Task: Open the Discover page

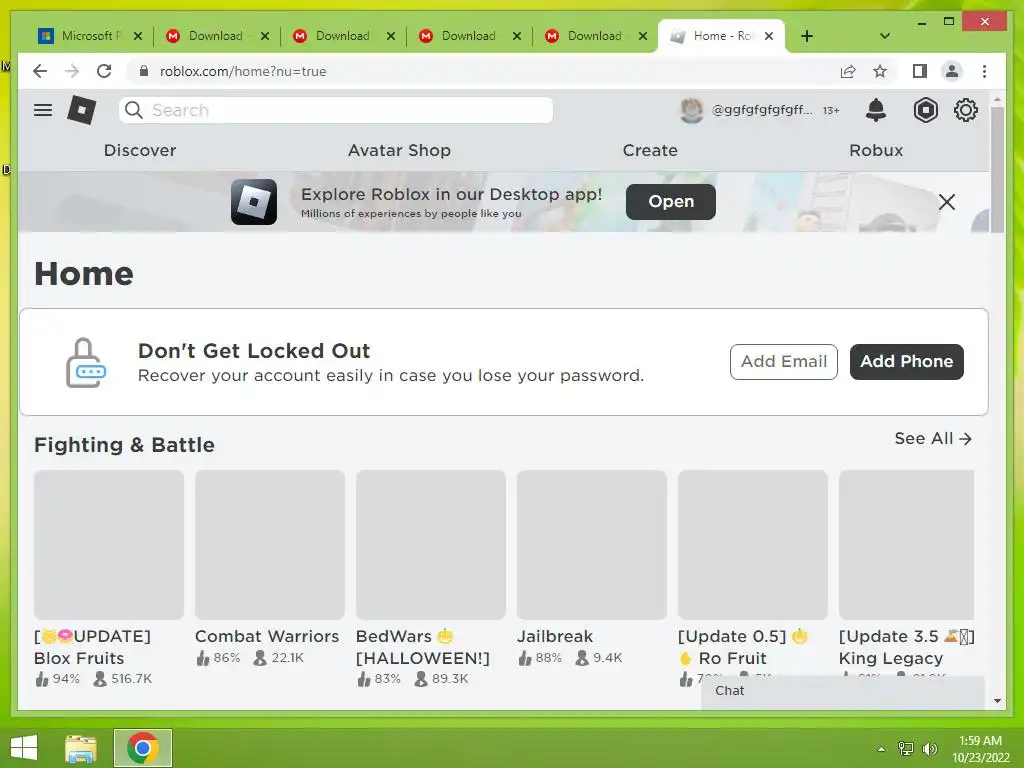Action: tap(140, 150)
